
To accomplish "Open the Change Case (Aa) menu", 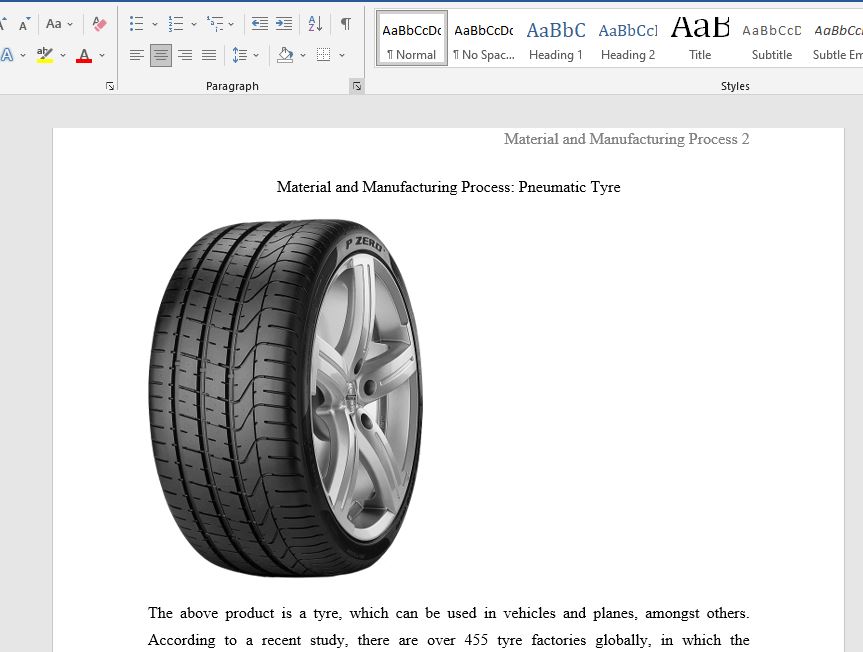I will (54, 24).
